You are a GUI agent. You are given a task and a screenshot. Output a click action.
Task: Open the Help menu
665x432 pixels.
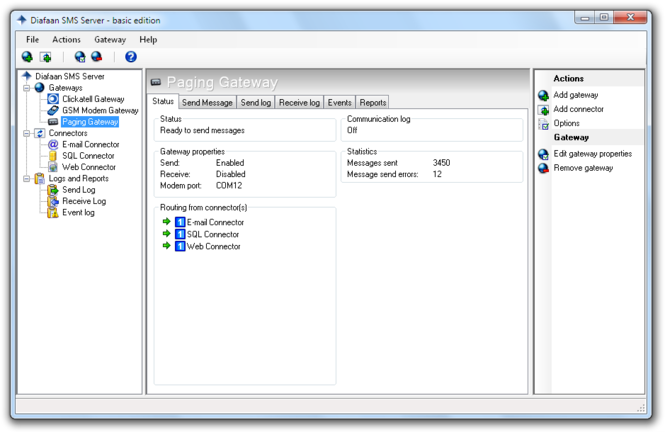pyautogui.click(x=148, y=39)
